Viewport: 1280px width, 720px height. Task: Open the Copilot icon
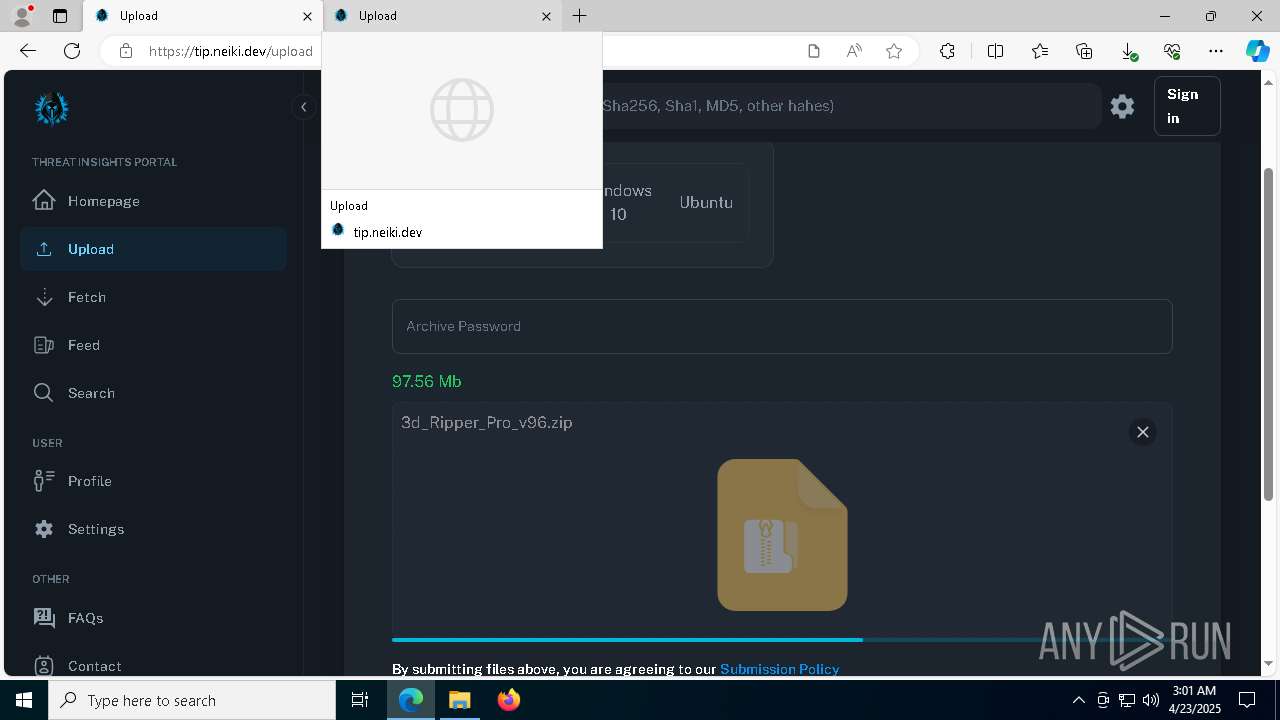click(1258, 51)
